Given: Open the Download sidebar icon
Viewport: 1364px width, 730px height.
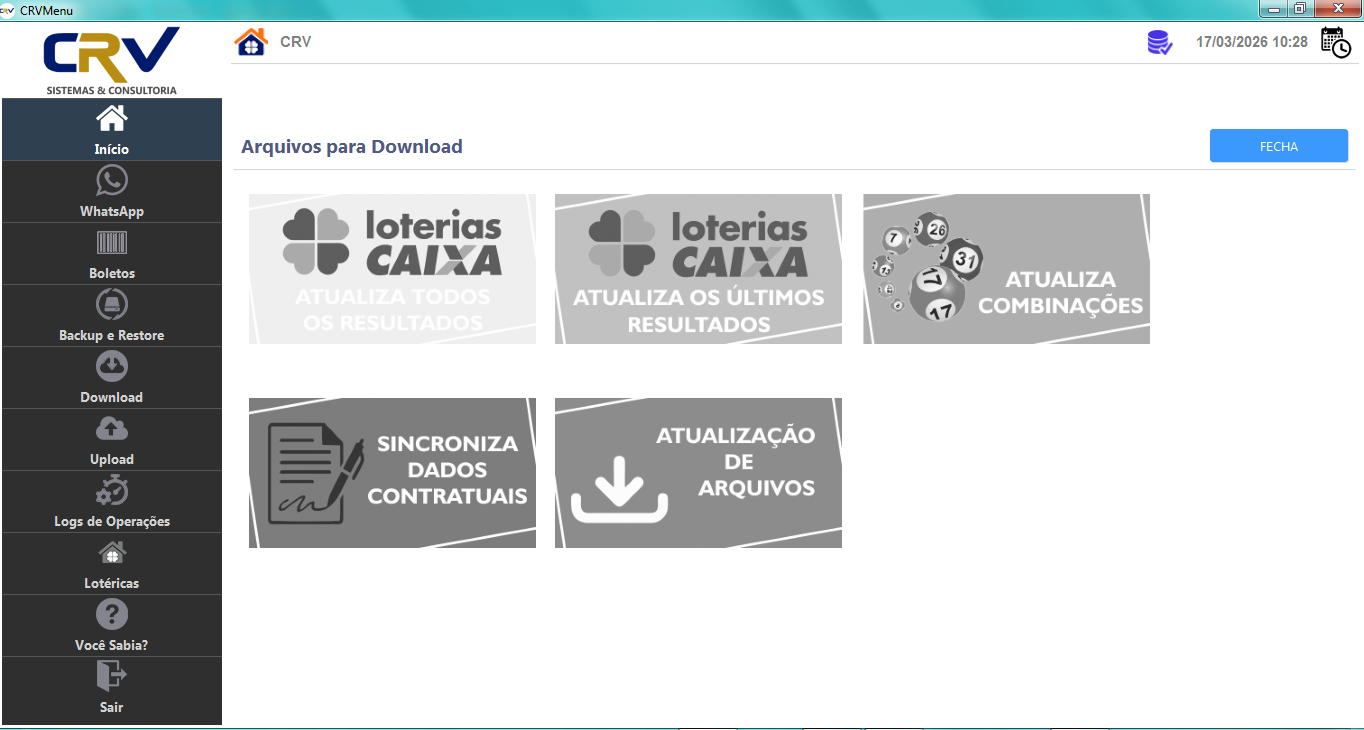Looking at the screenshot, I should 111,367.
